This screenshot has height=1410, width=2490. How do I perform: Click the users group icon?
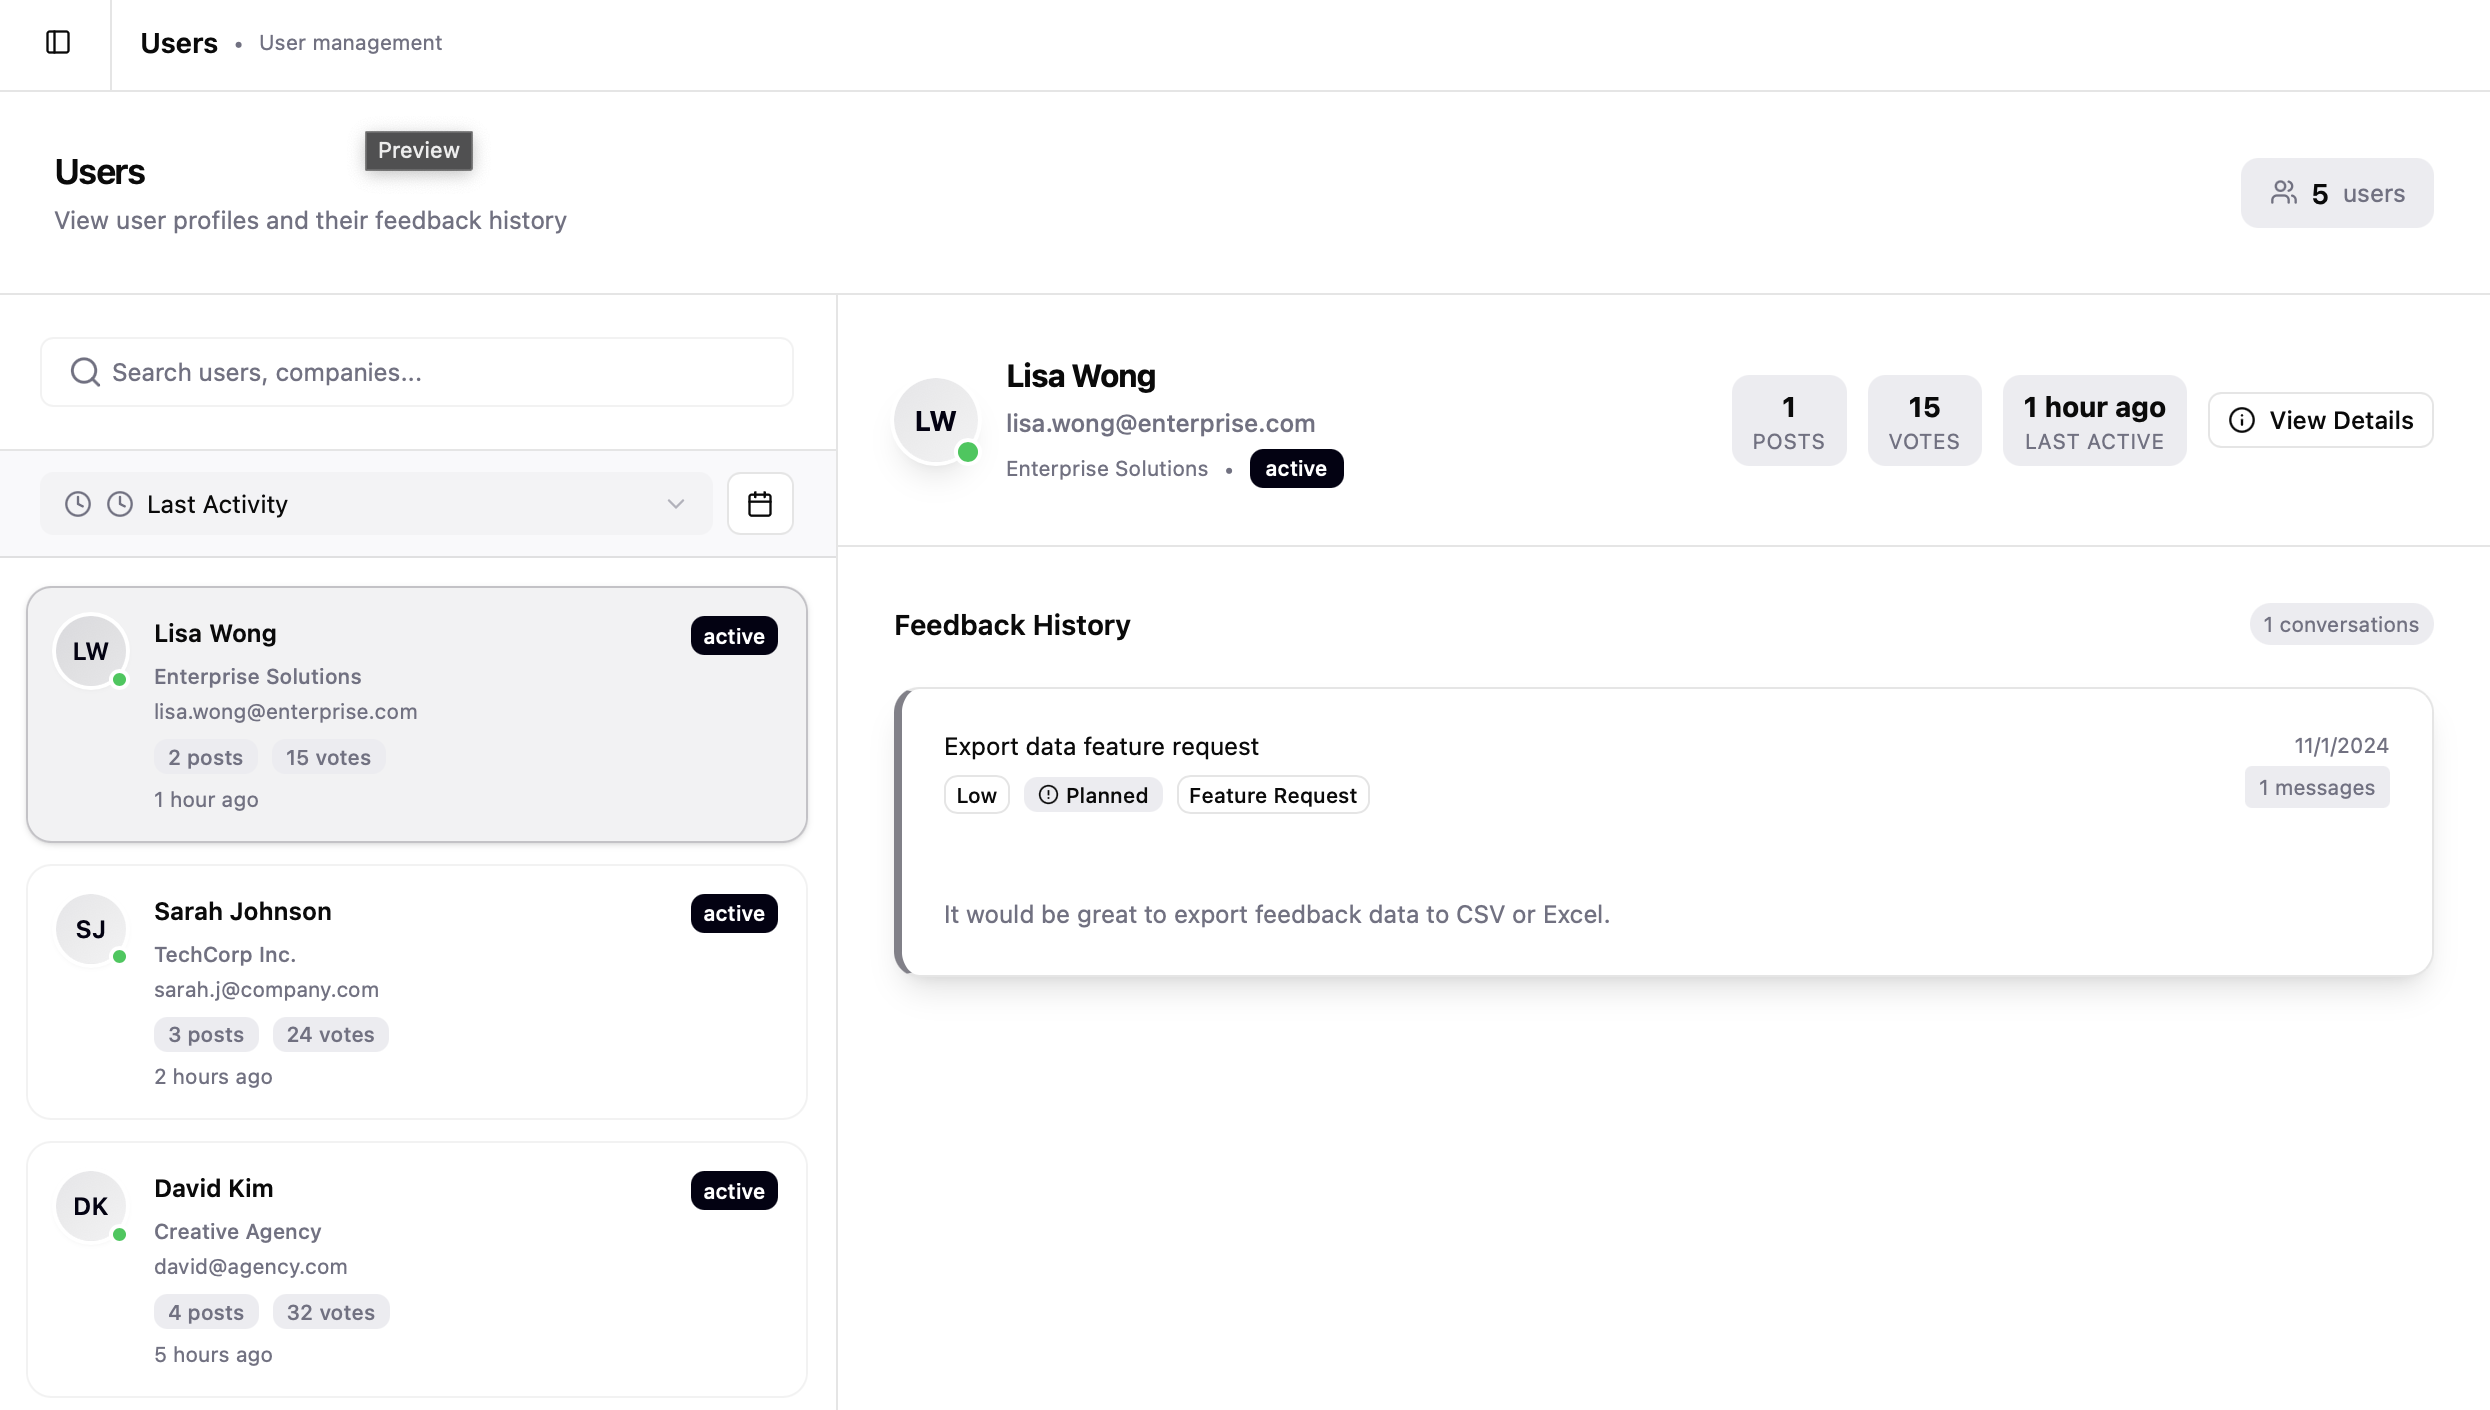point(2284,193)
